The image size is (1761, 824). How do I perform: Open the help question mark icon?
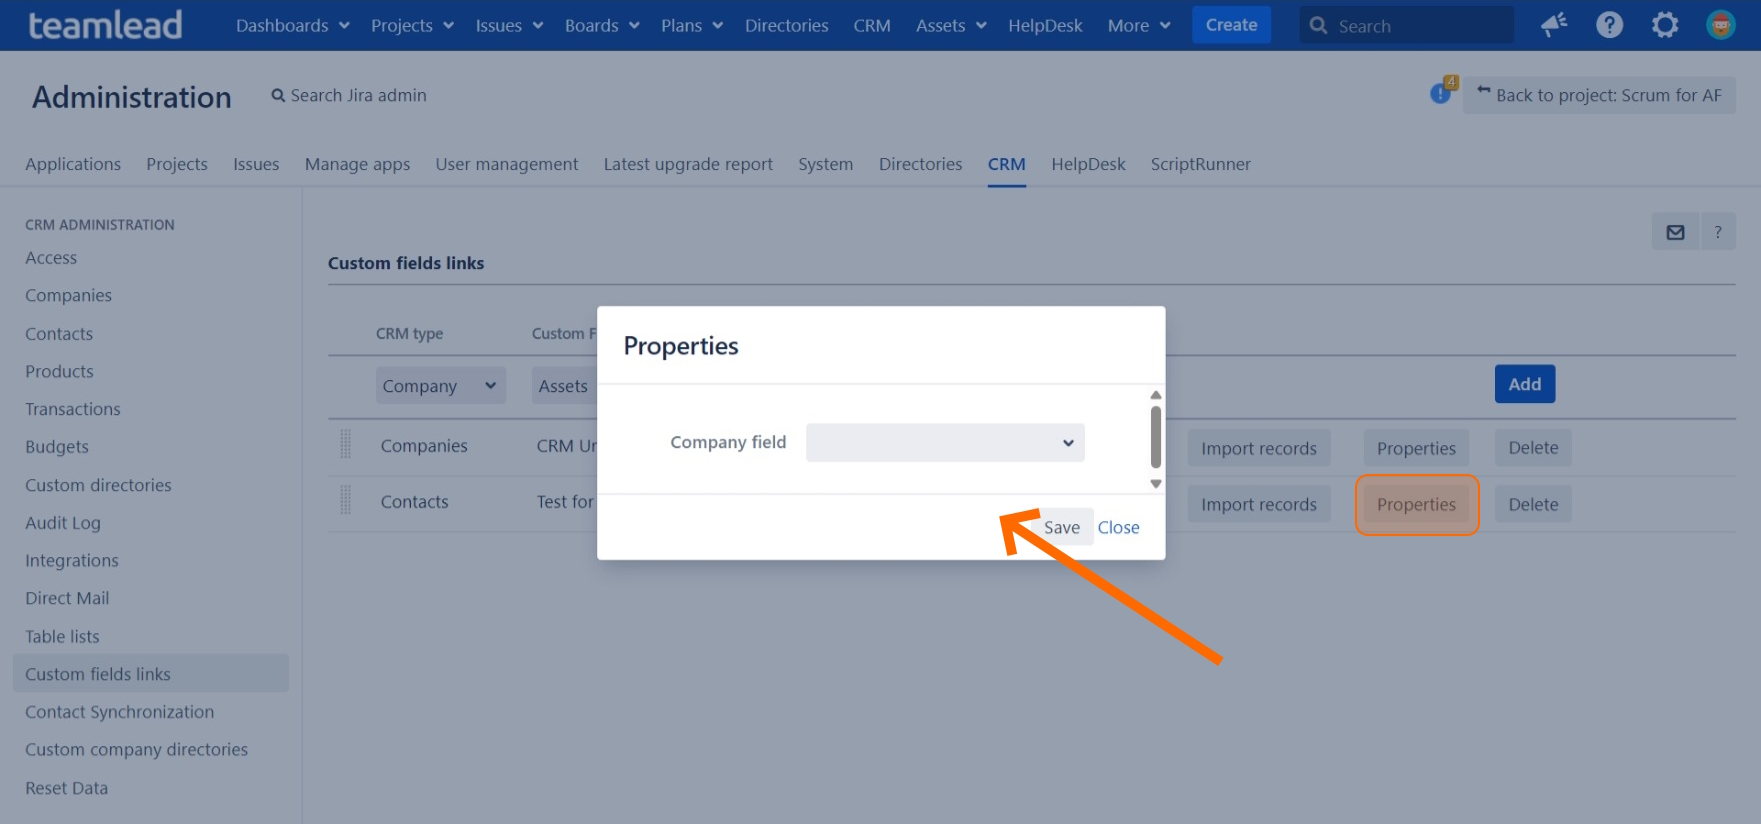(x=1609, y=25)
